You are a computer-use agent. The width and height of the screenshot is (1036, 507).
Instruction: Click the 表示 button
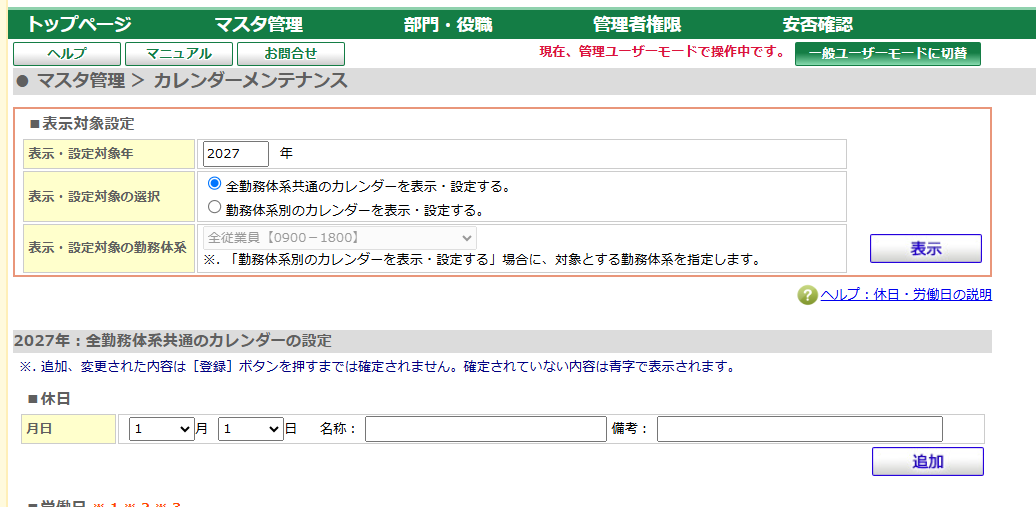point(926,249)
